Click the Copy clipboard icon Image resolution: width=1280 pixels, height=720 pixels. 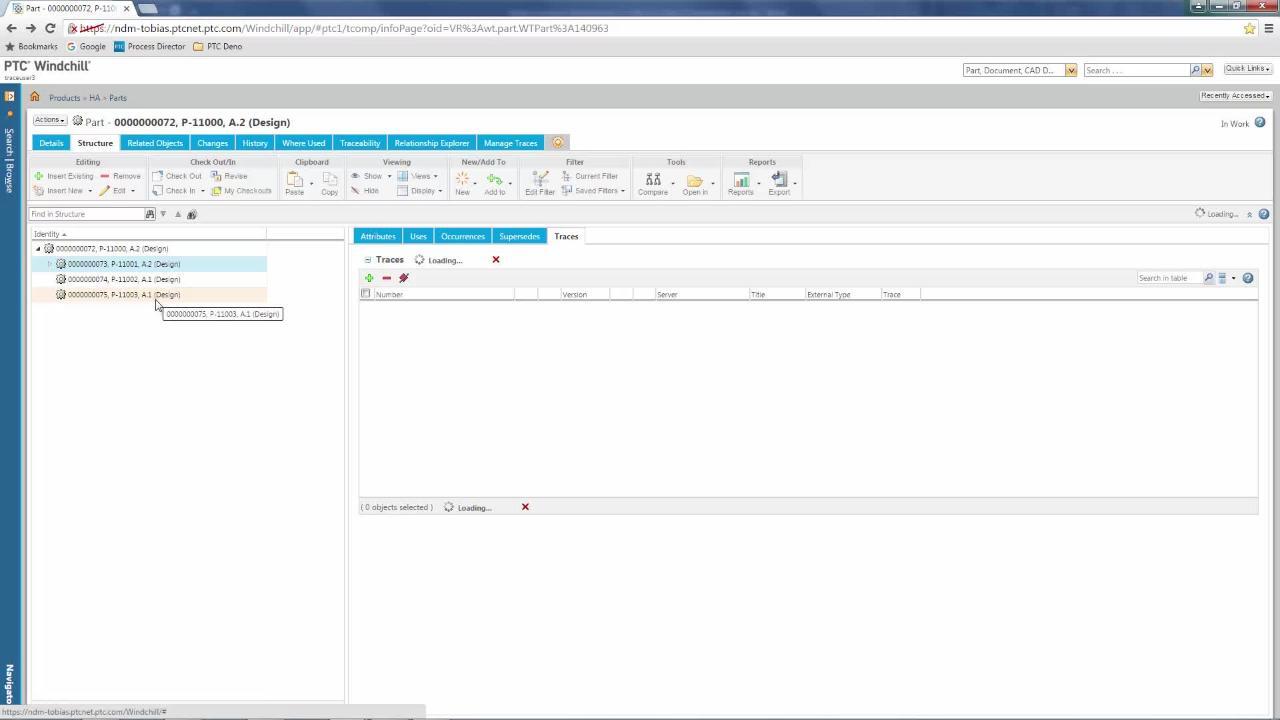pos(329,181)
